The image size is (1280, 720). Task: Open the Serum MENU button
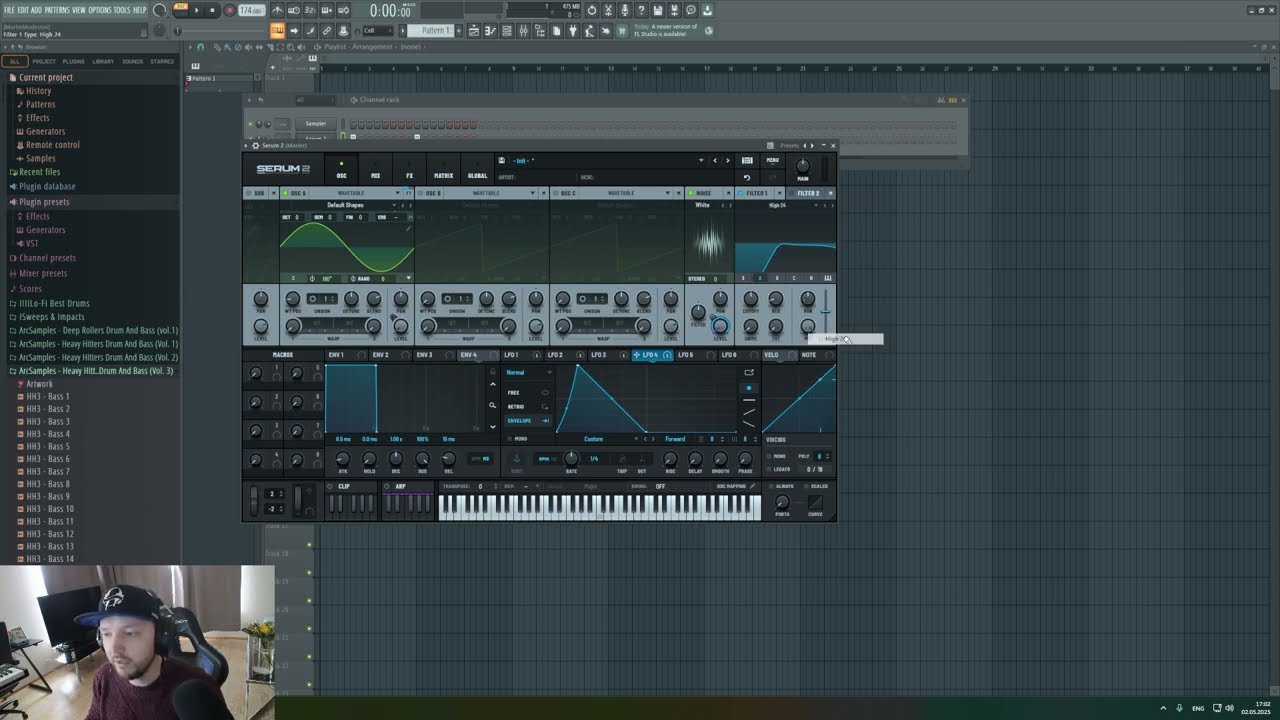[x=772, y=160]
